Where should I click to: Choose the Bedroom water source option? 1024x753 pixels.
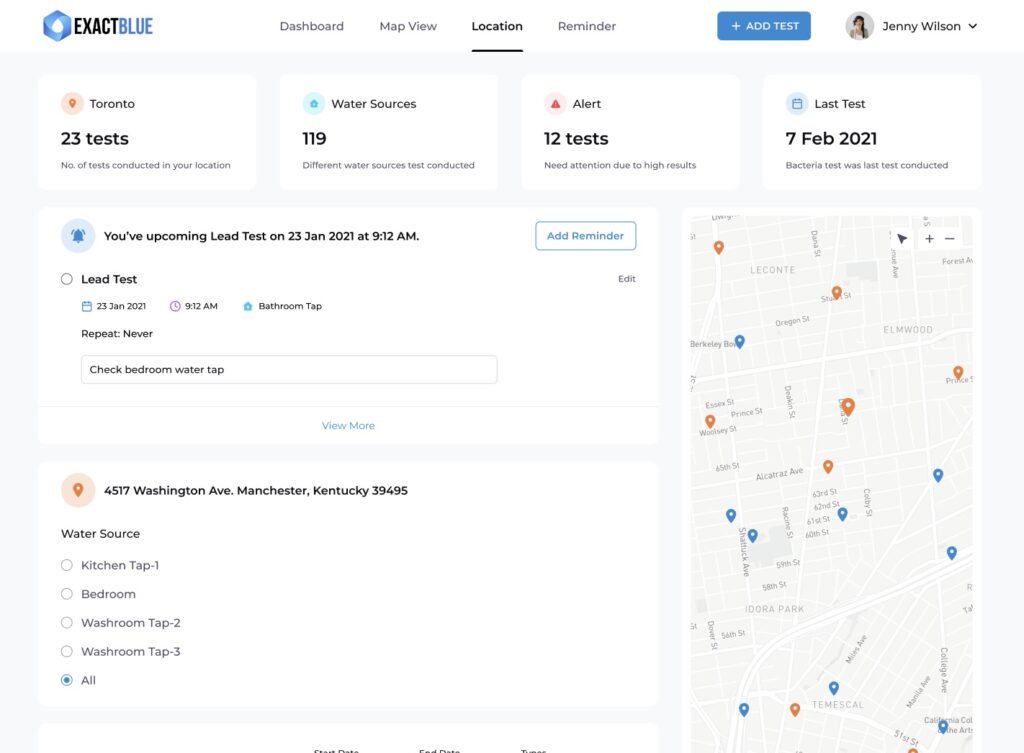coord(67,594)
